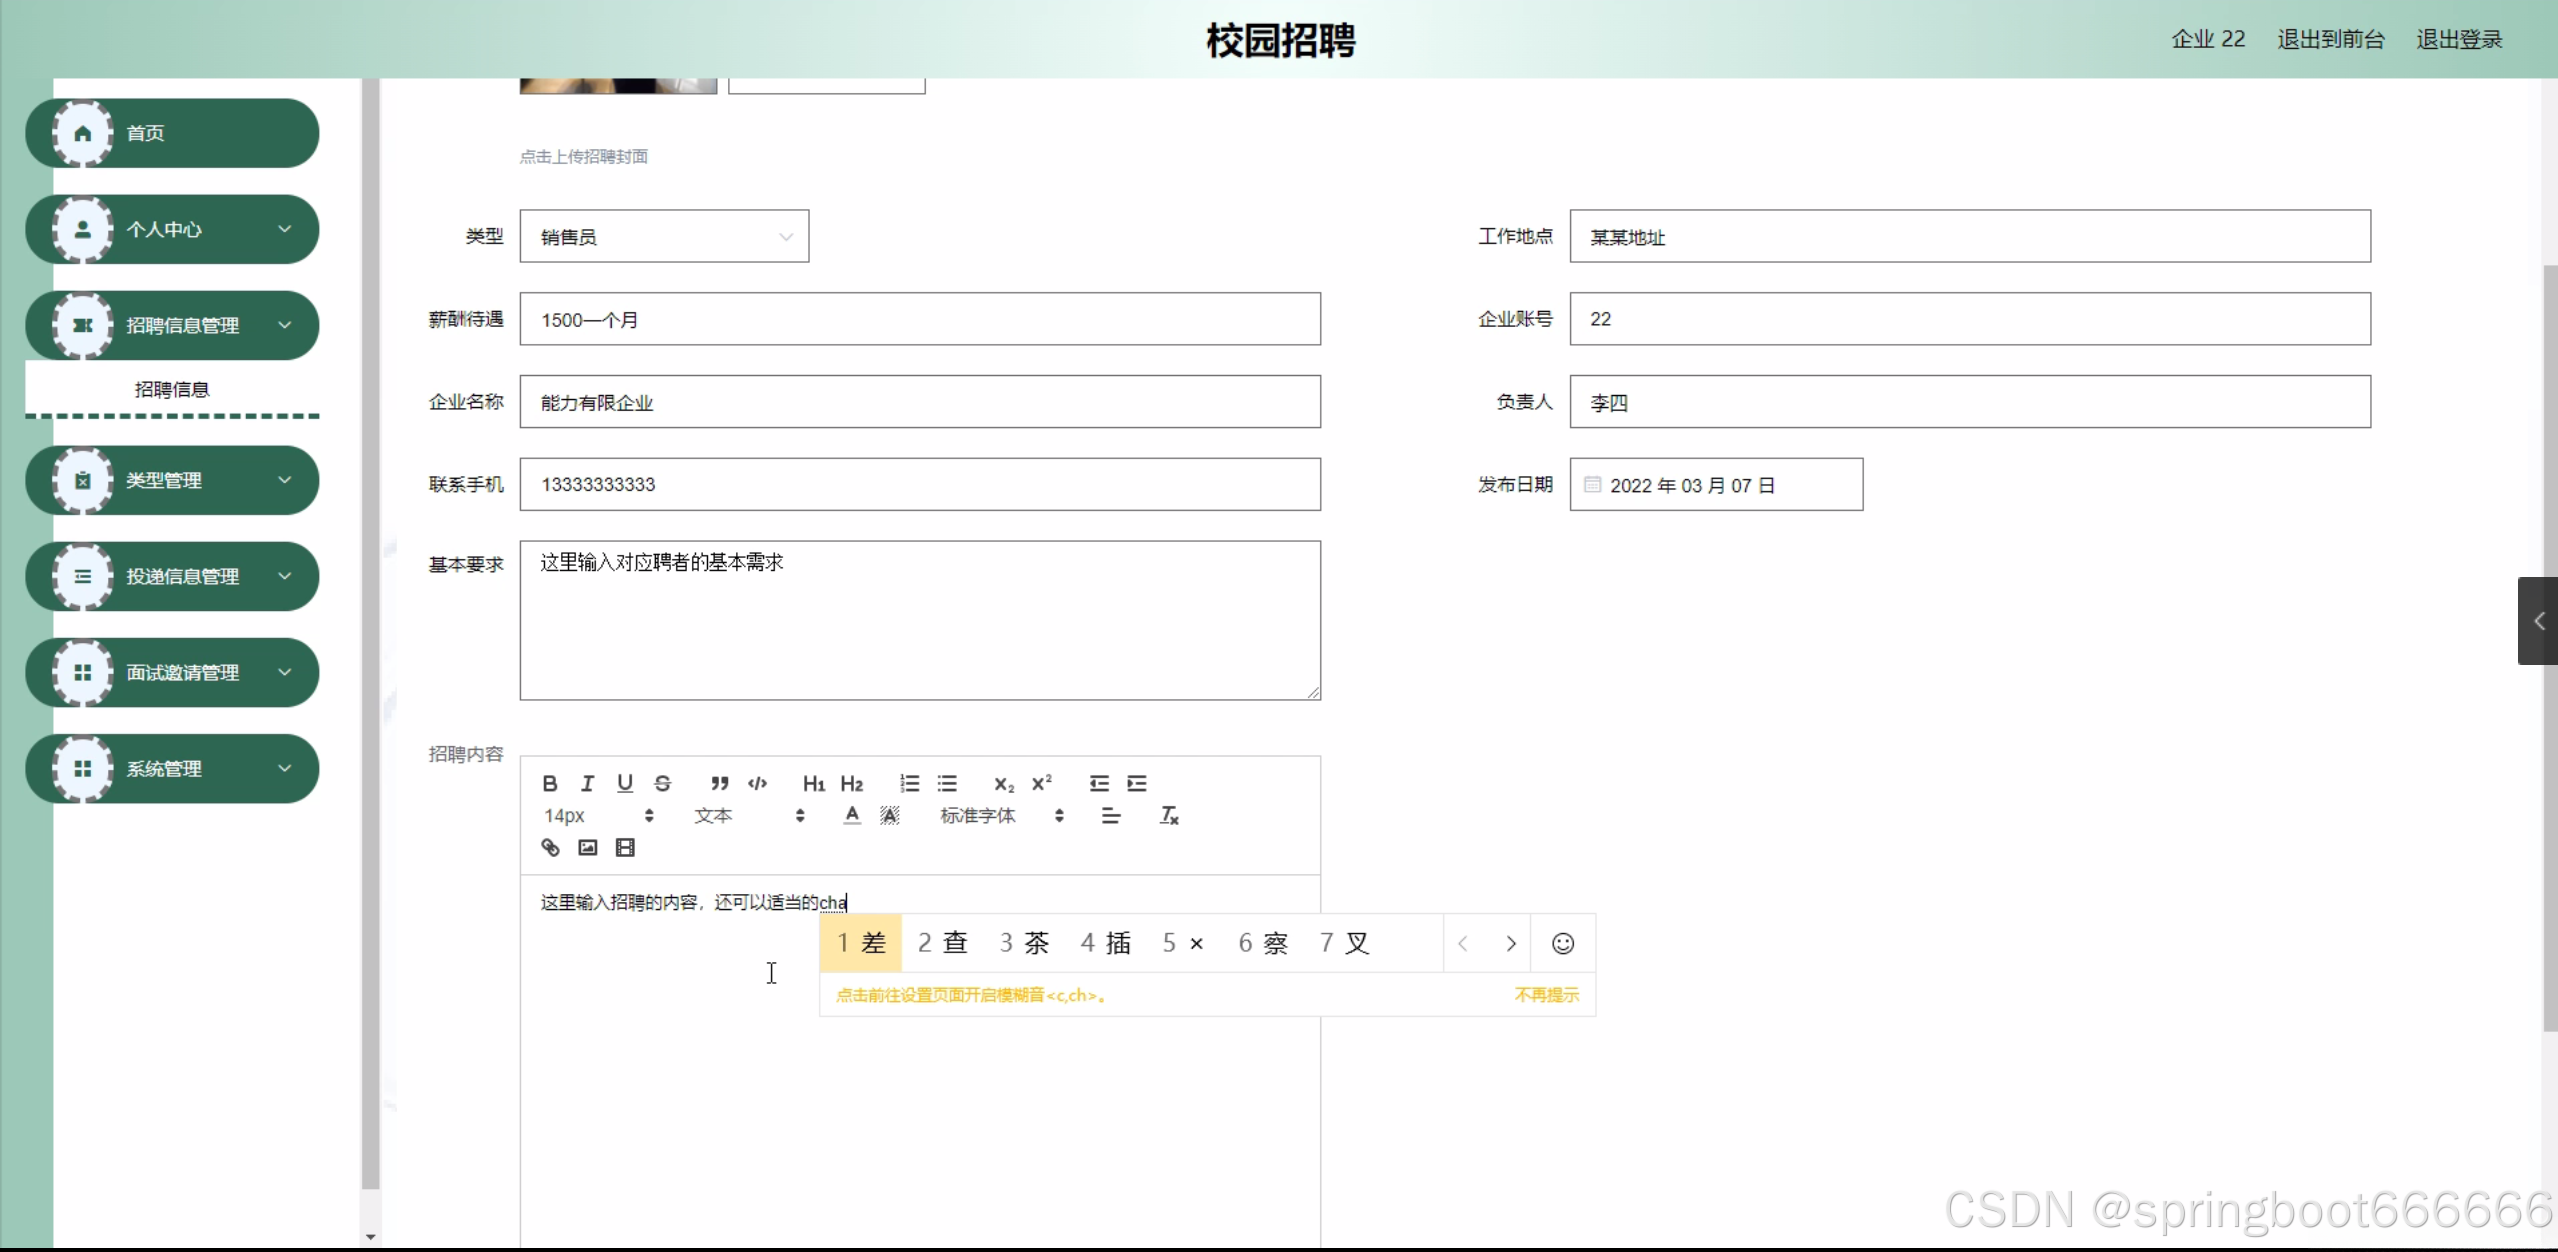Image resolution: width=2558 pixels, height=1252 pixels.
Task: Insert video into the editor
Action: pyautogui.click(x=625, y=848)
